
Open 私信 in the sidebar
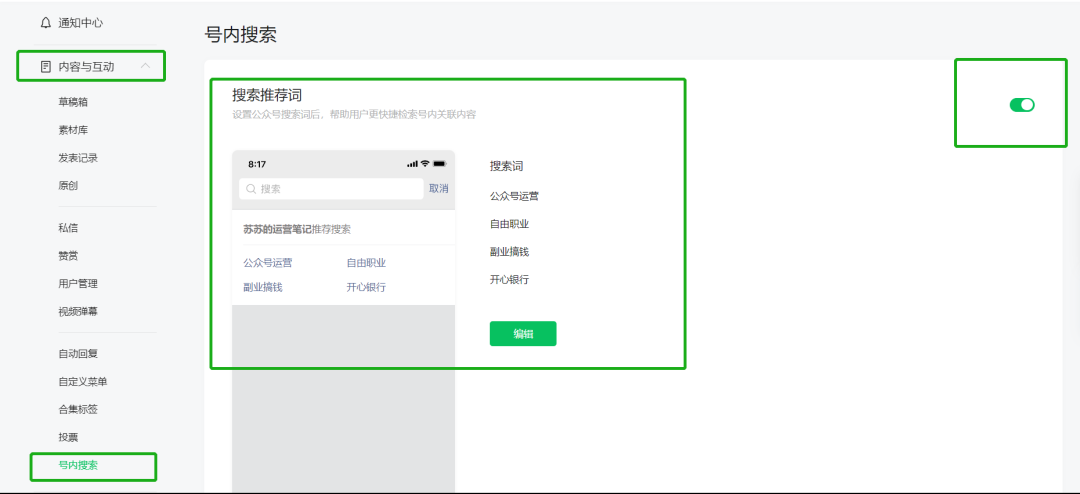68,228
